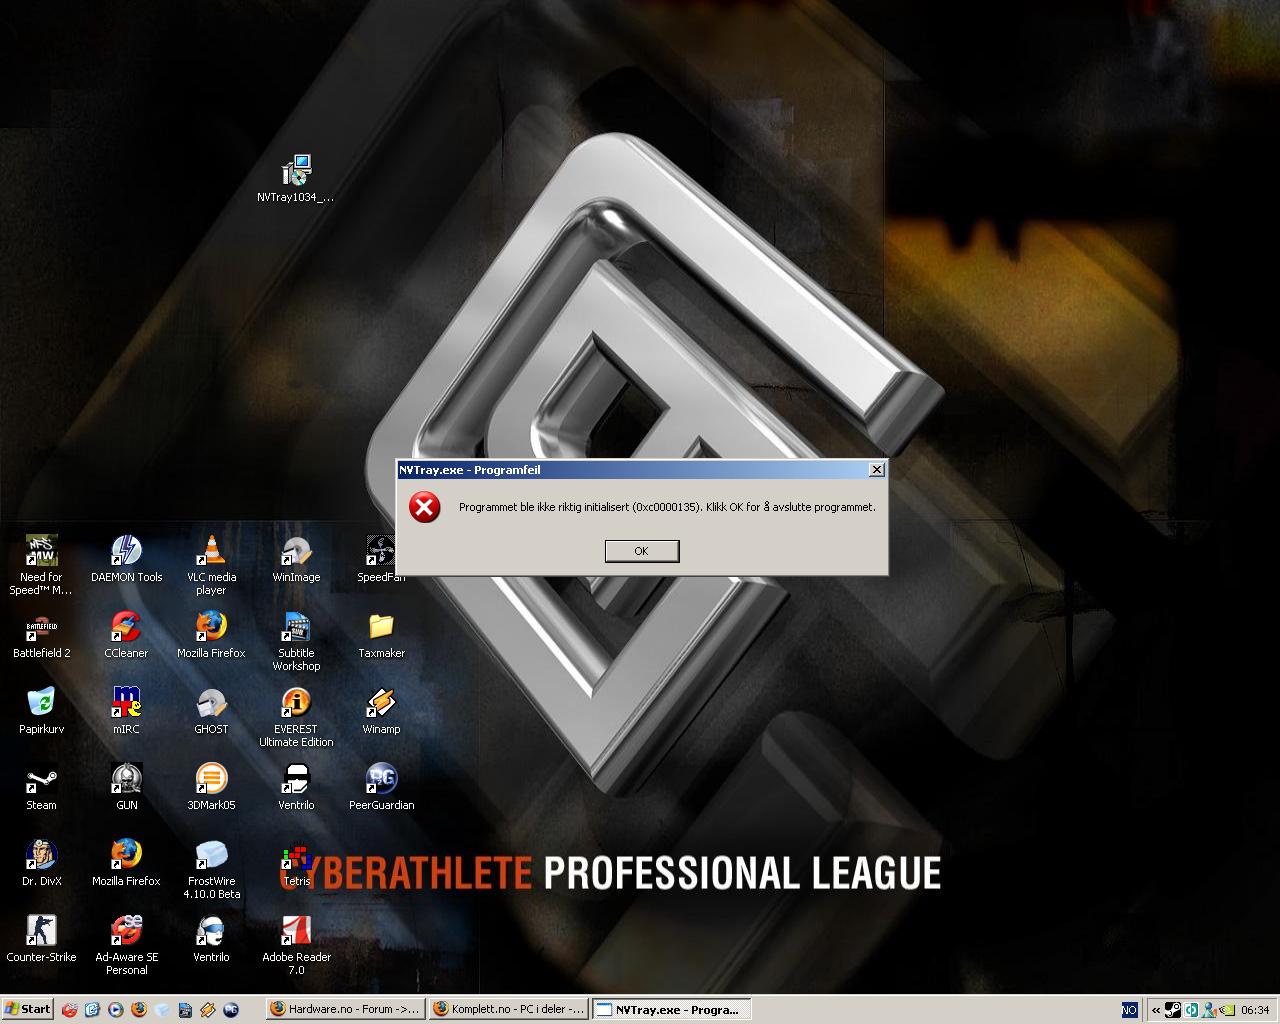Image resolution: width=1280 pixels, height=1024 pixels.
Task: Select the Ventrilo icon beside 3DMark05
Action: tap(296, 787)
